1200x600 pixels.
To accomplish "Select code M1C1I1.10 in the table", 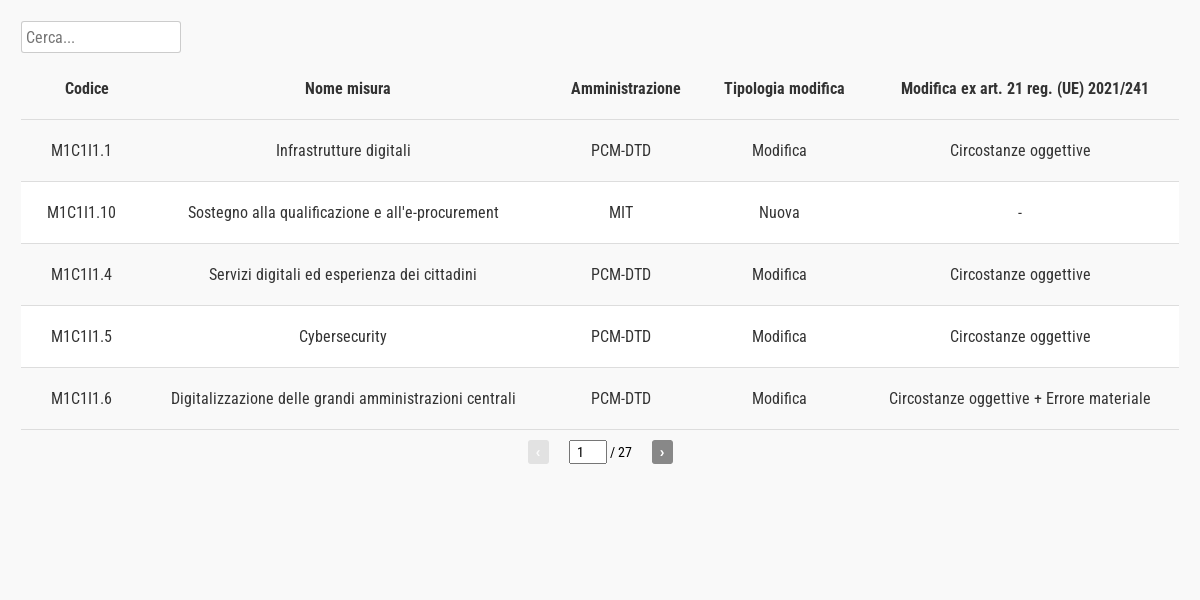I will [81, 212].
